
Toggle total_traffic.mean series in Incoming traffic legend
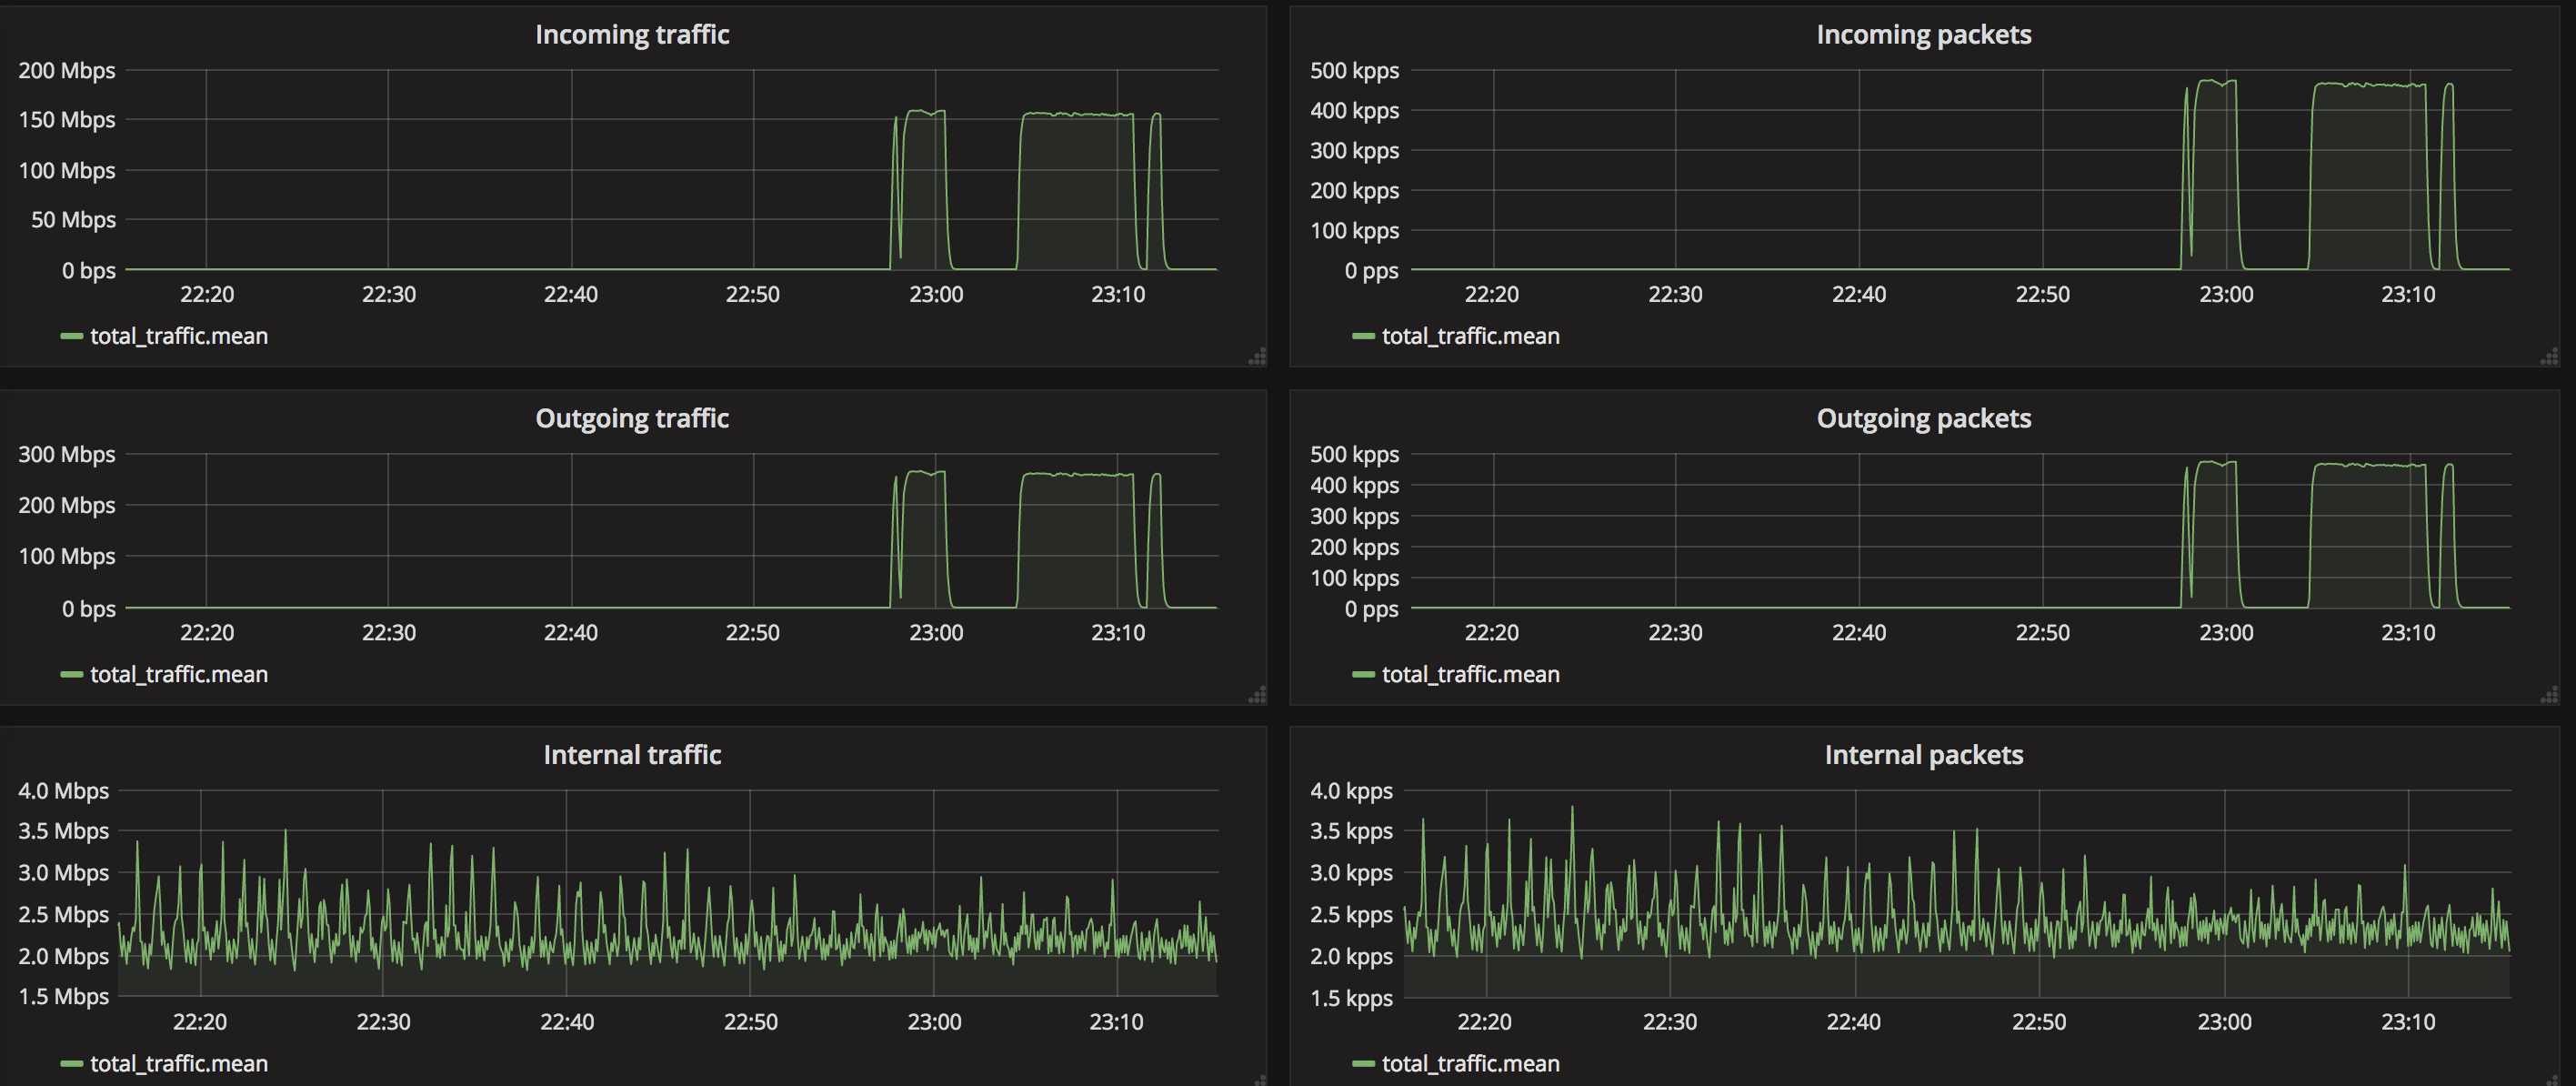pos(179,336)
